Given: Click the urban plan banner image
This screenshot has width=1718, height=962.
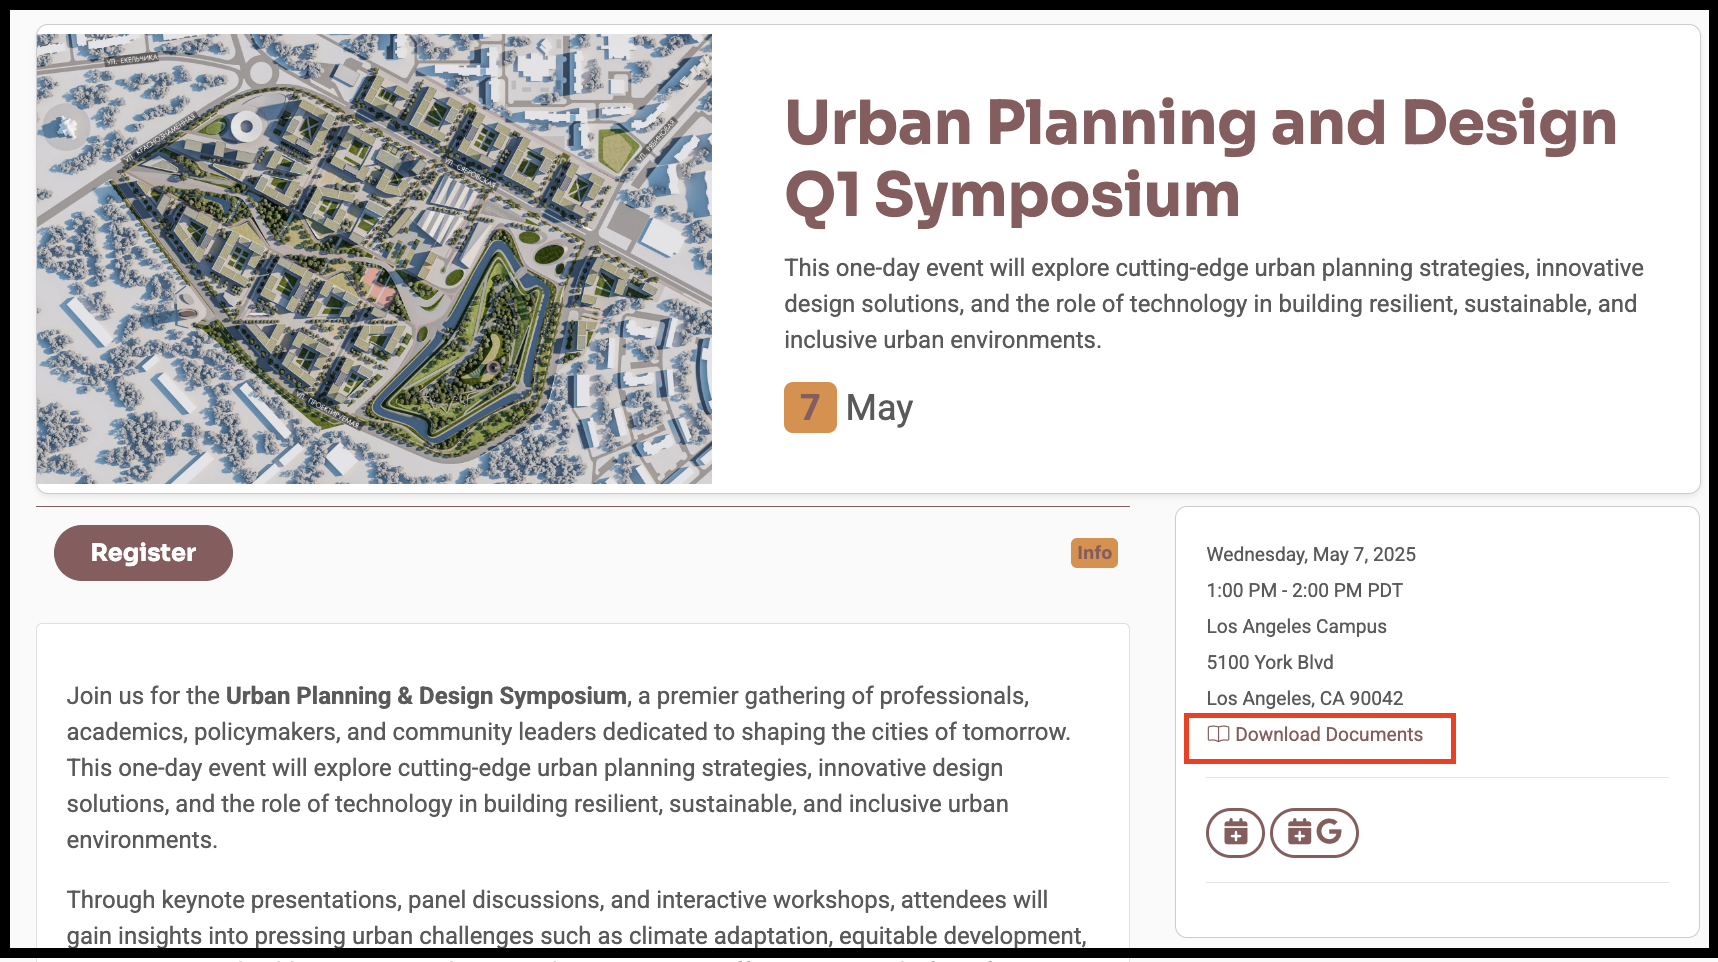Looking at the screenshot, I should point(374,300).
